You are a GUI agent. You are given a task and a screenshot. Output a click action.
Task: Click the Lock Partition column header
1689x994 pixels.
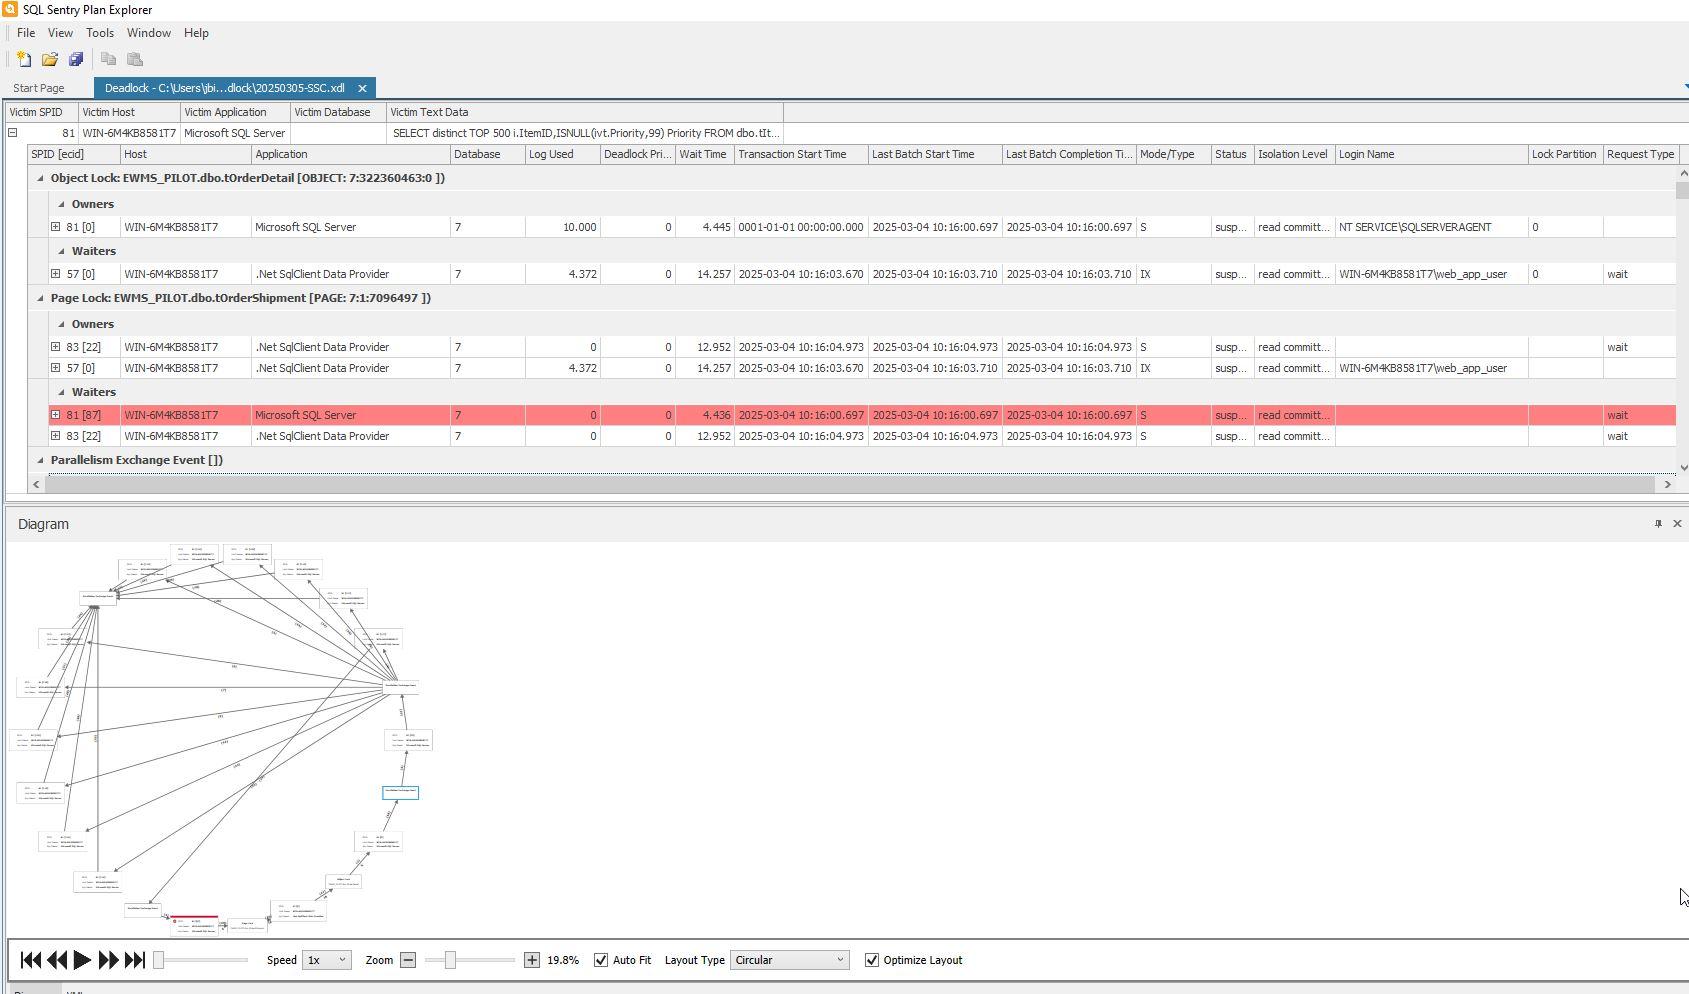1565,154
